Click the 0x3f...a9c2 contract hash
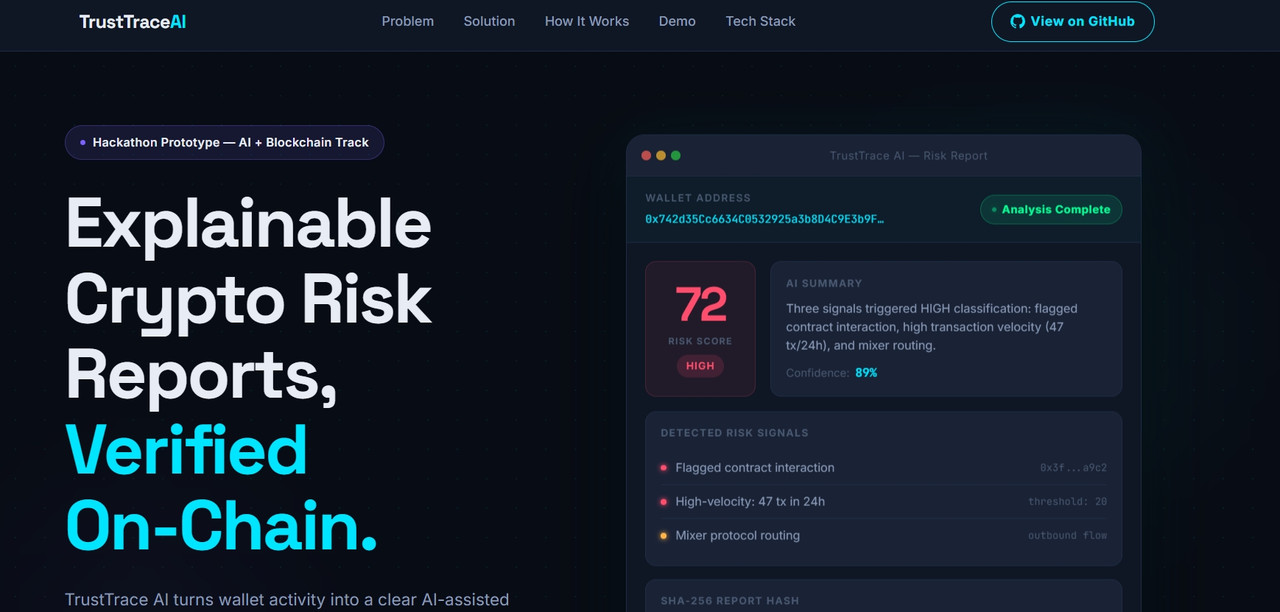Screen dimensions: 1280x612 [1074, 468]
